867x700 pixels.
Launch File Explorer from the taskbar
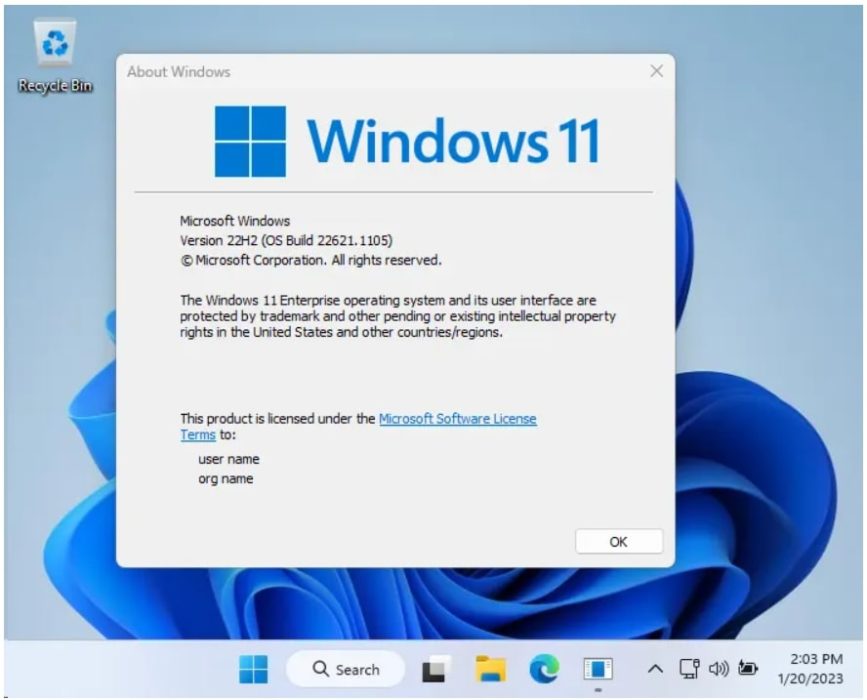[490, 670]
